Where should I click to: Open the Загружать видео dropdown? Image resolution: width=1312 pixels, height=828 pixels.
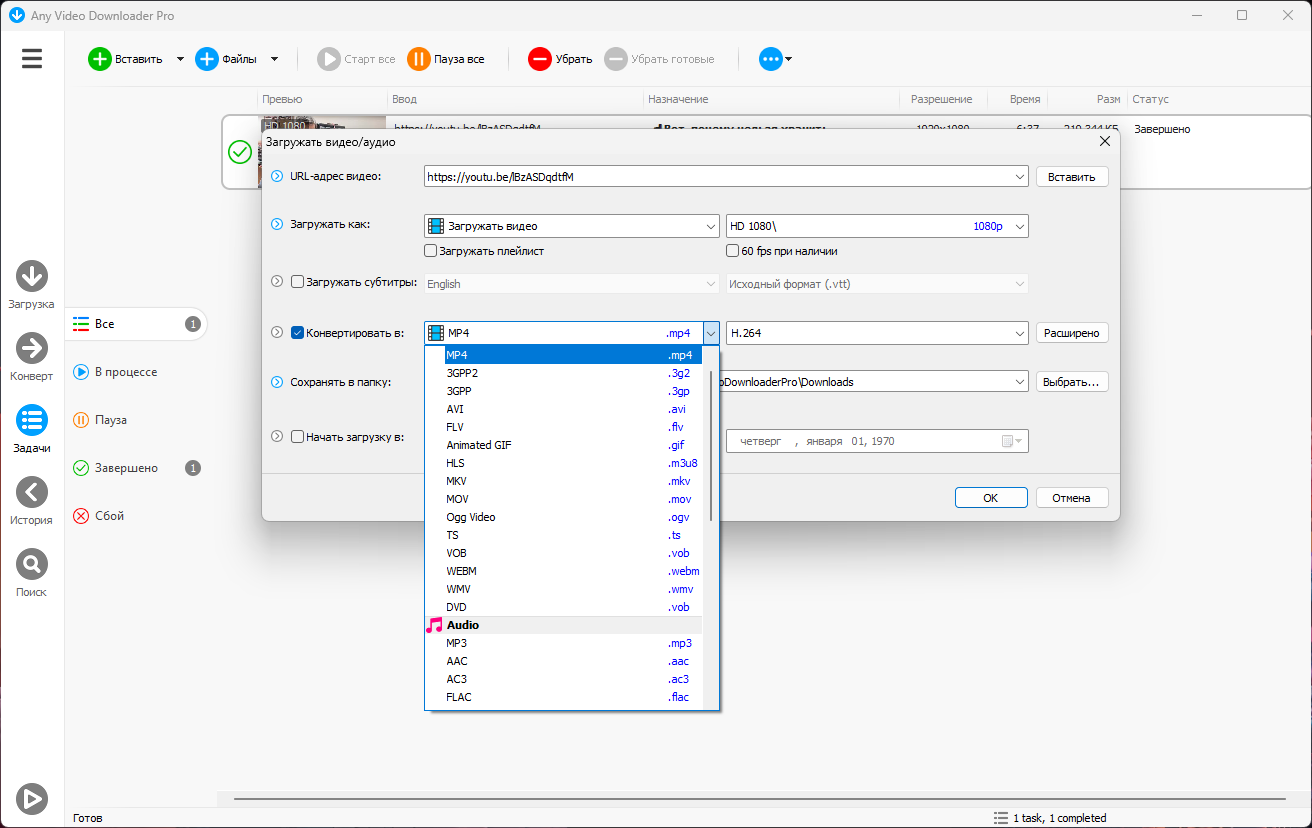pos(710,226)
